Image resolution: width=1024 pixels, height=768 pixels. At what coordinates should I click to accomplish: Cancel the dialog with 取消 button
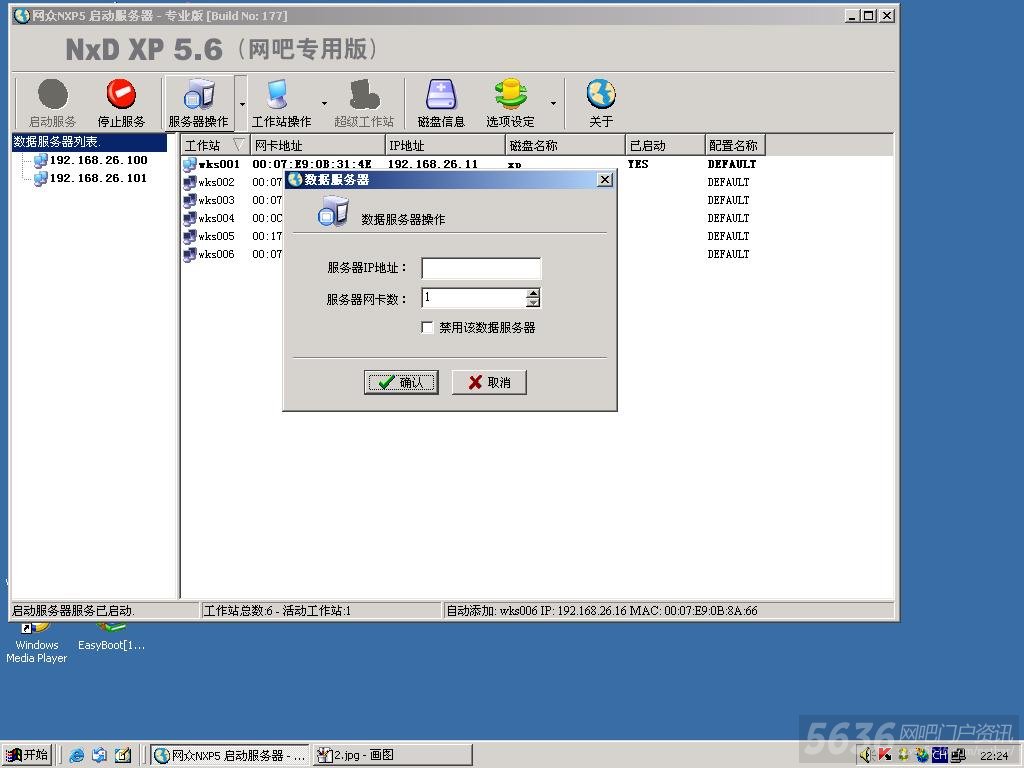(489, 382)
